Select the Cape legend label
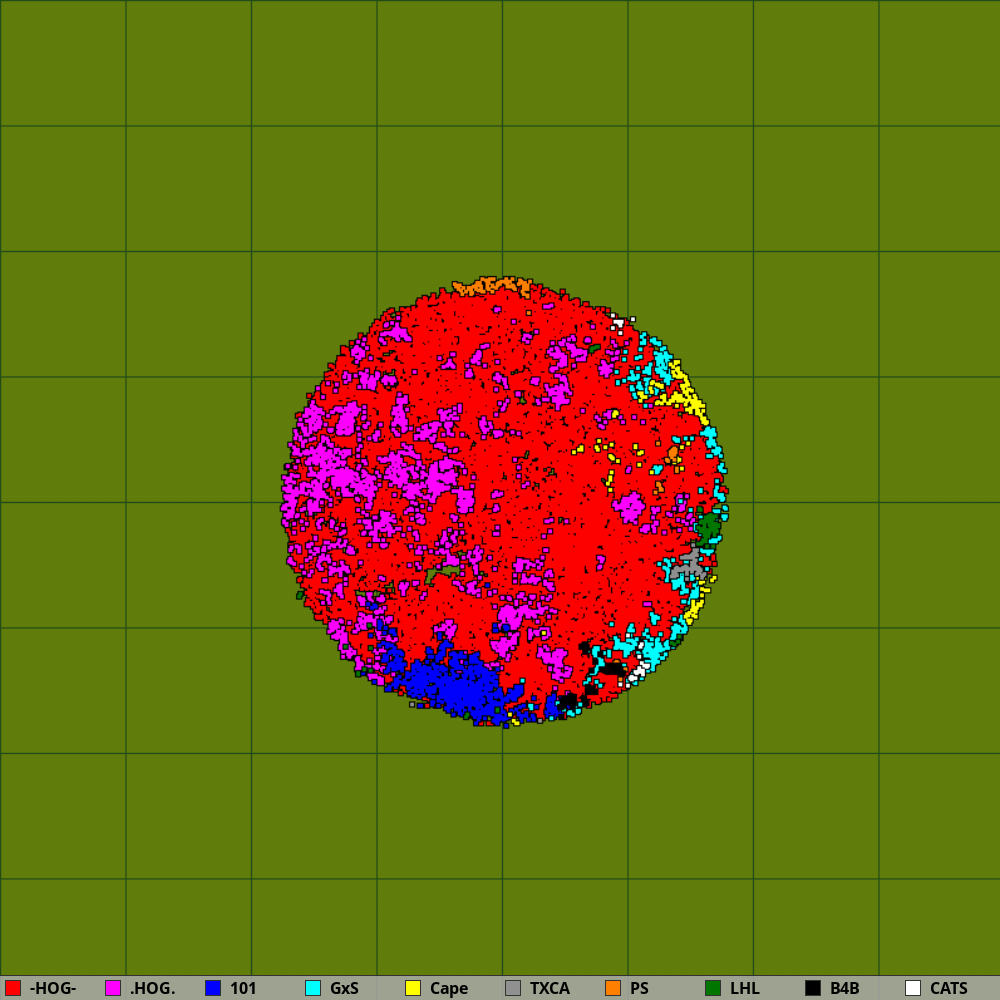This screenshot has width=1000, height=1000. click(x=449, y=989)
